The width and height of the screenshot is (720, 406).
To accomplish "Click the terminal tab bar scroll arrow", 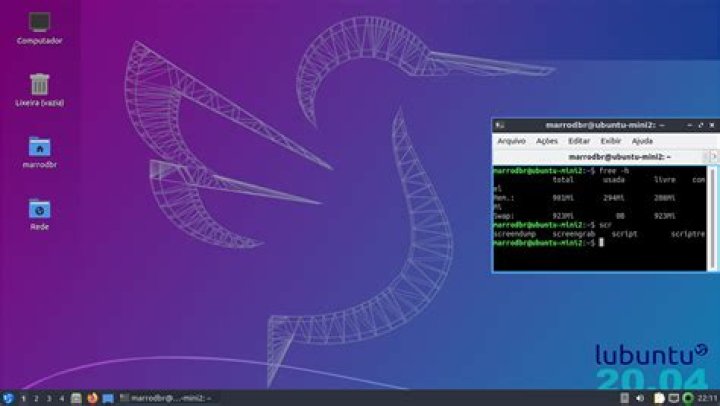I will point(714,157).
